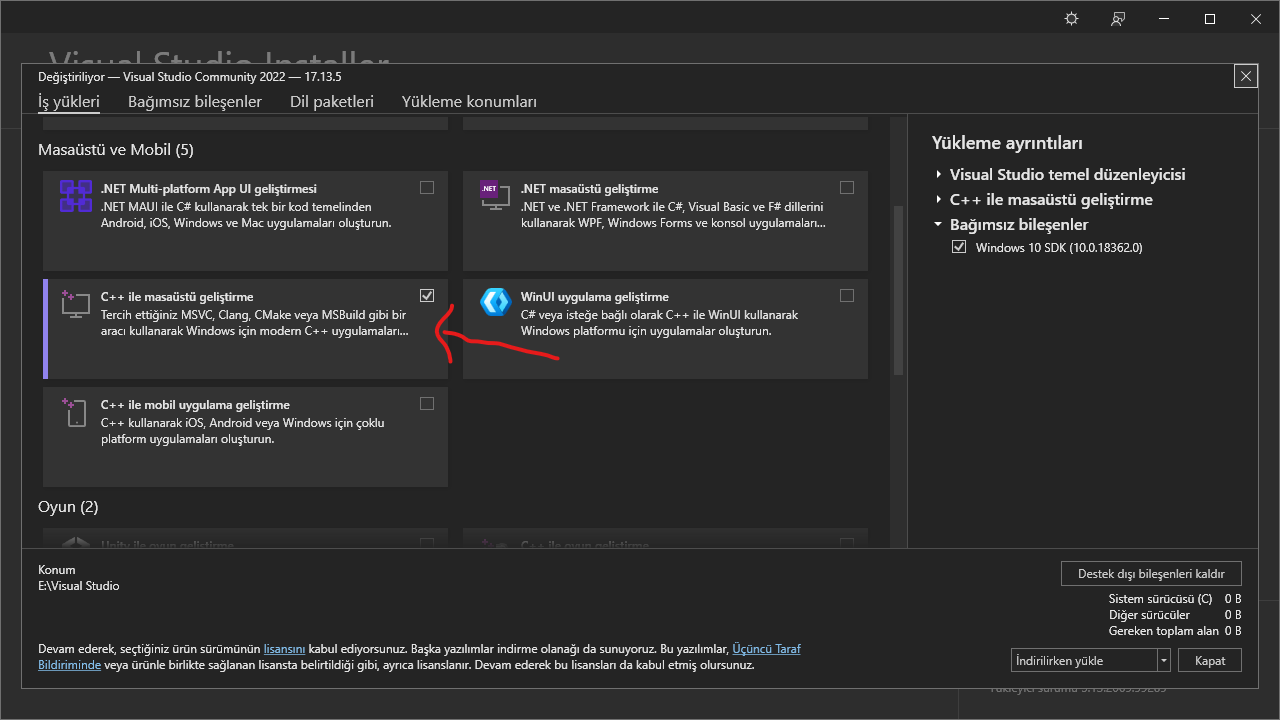Click the .NET desktop development workload icon

(x=495, y=196)
